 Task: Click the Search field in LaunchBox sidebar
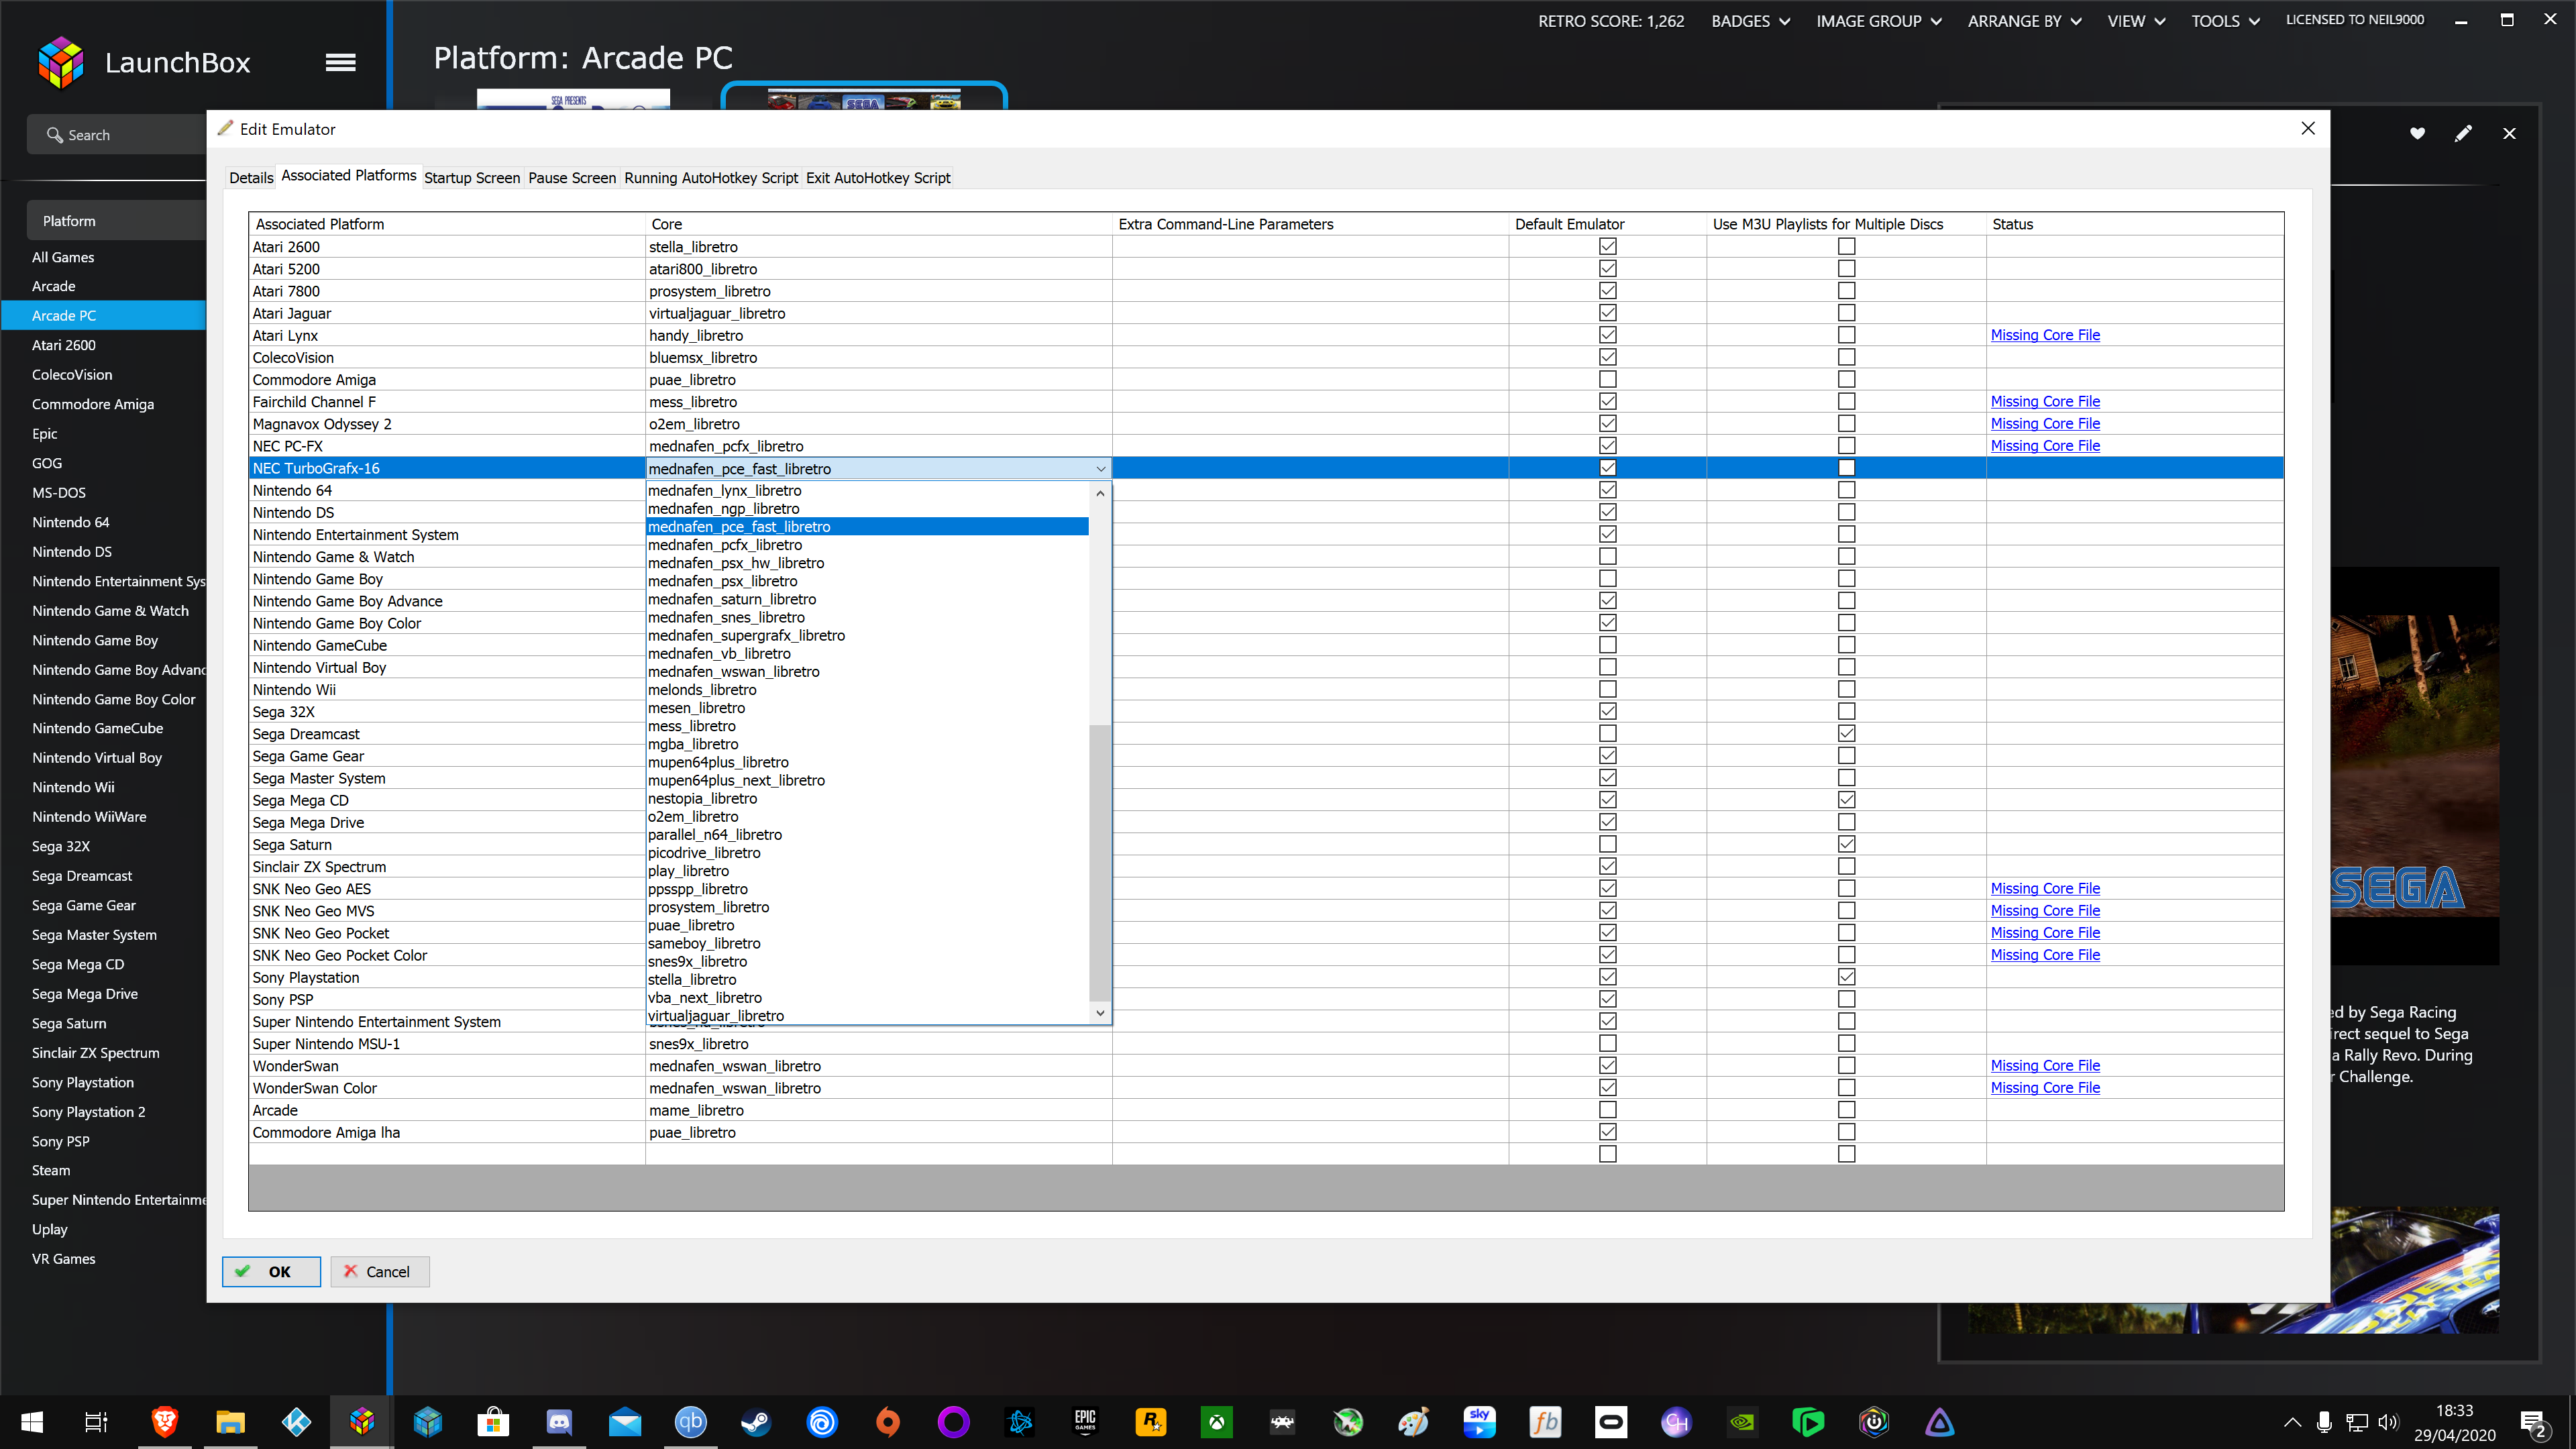tap(116, 135)
